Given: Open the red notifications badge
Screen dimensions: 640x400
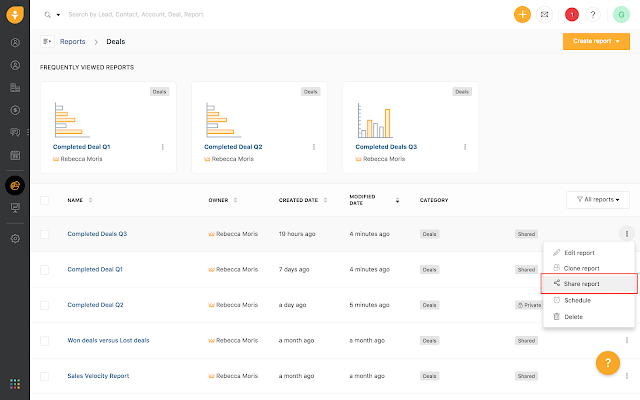Looking at the screenshot, I should tap(571, 15).
